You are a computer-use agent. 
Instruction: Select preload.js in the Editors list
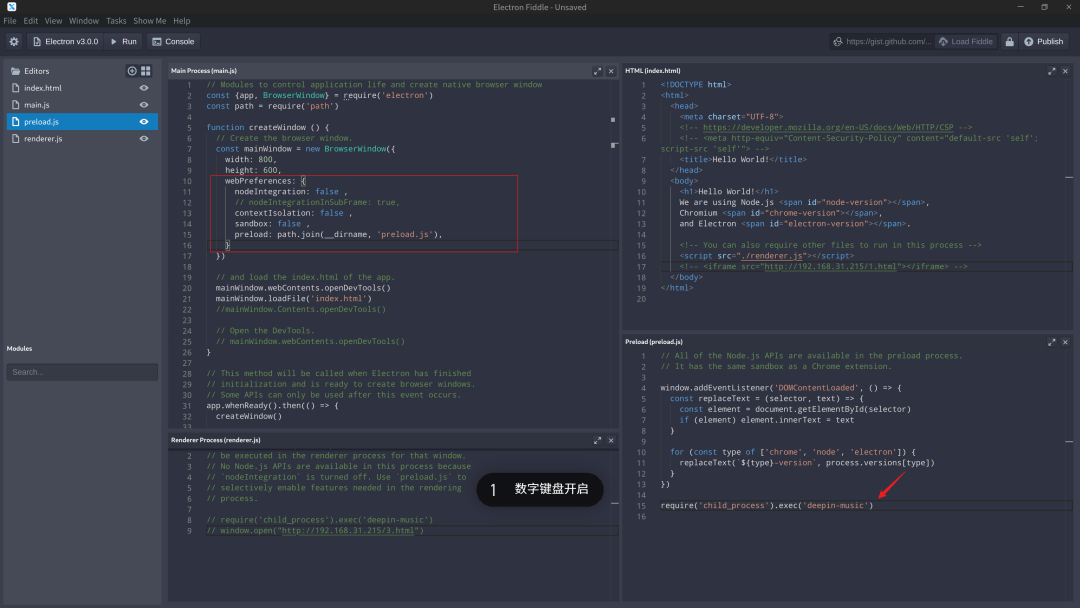[x=82, y=122]
